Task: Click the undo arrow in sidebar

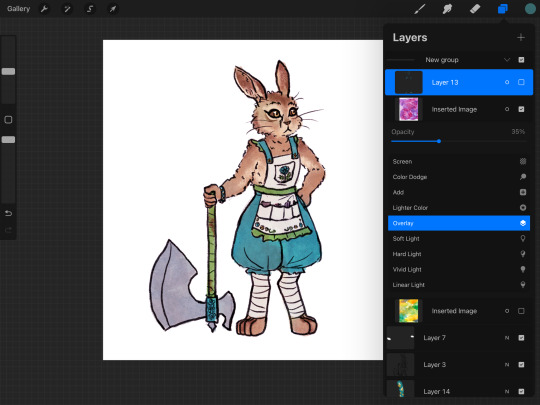Action: 9,214
